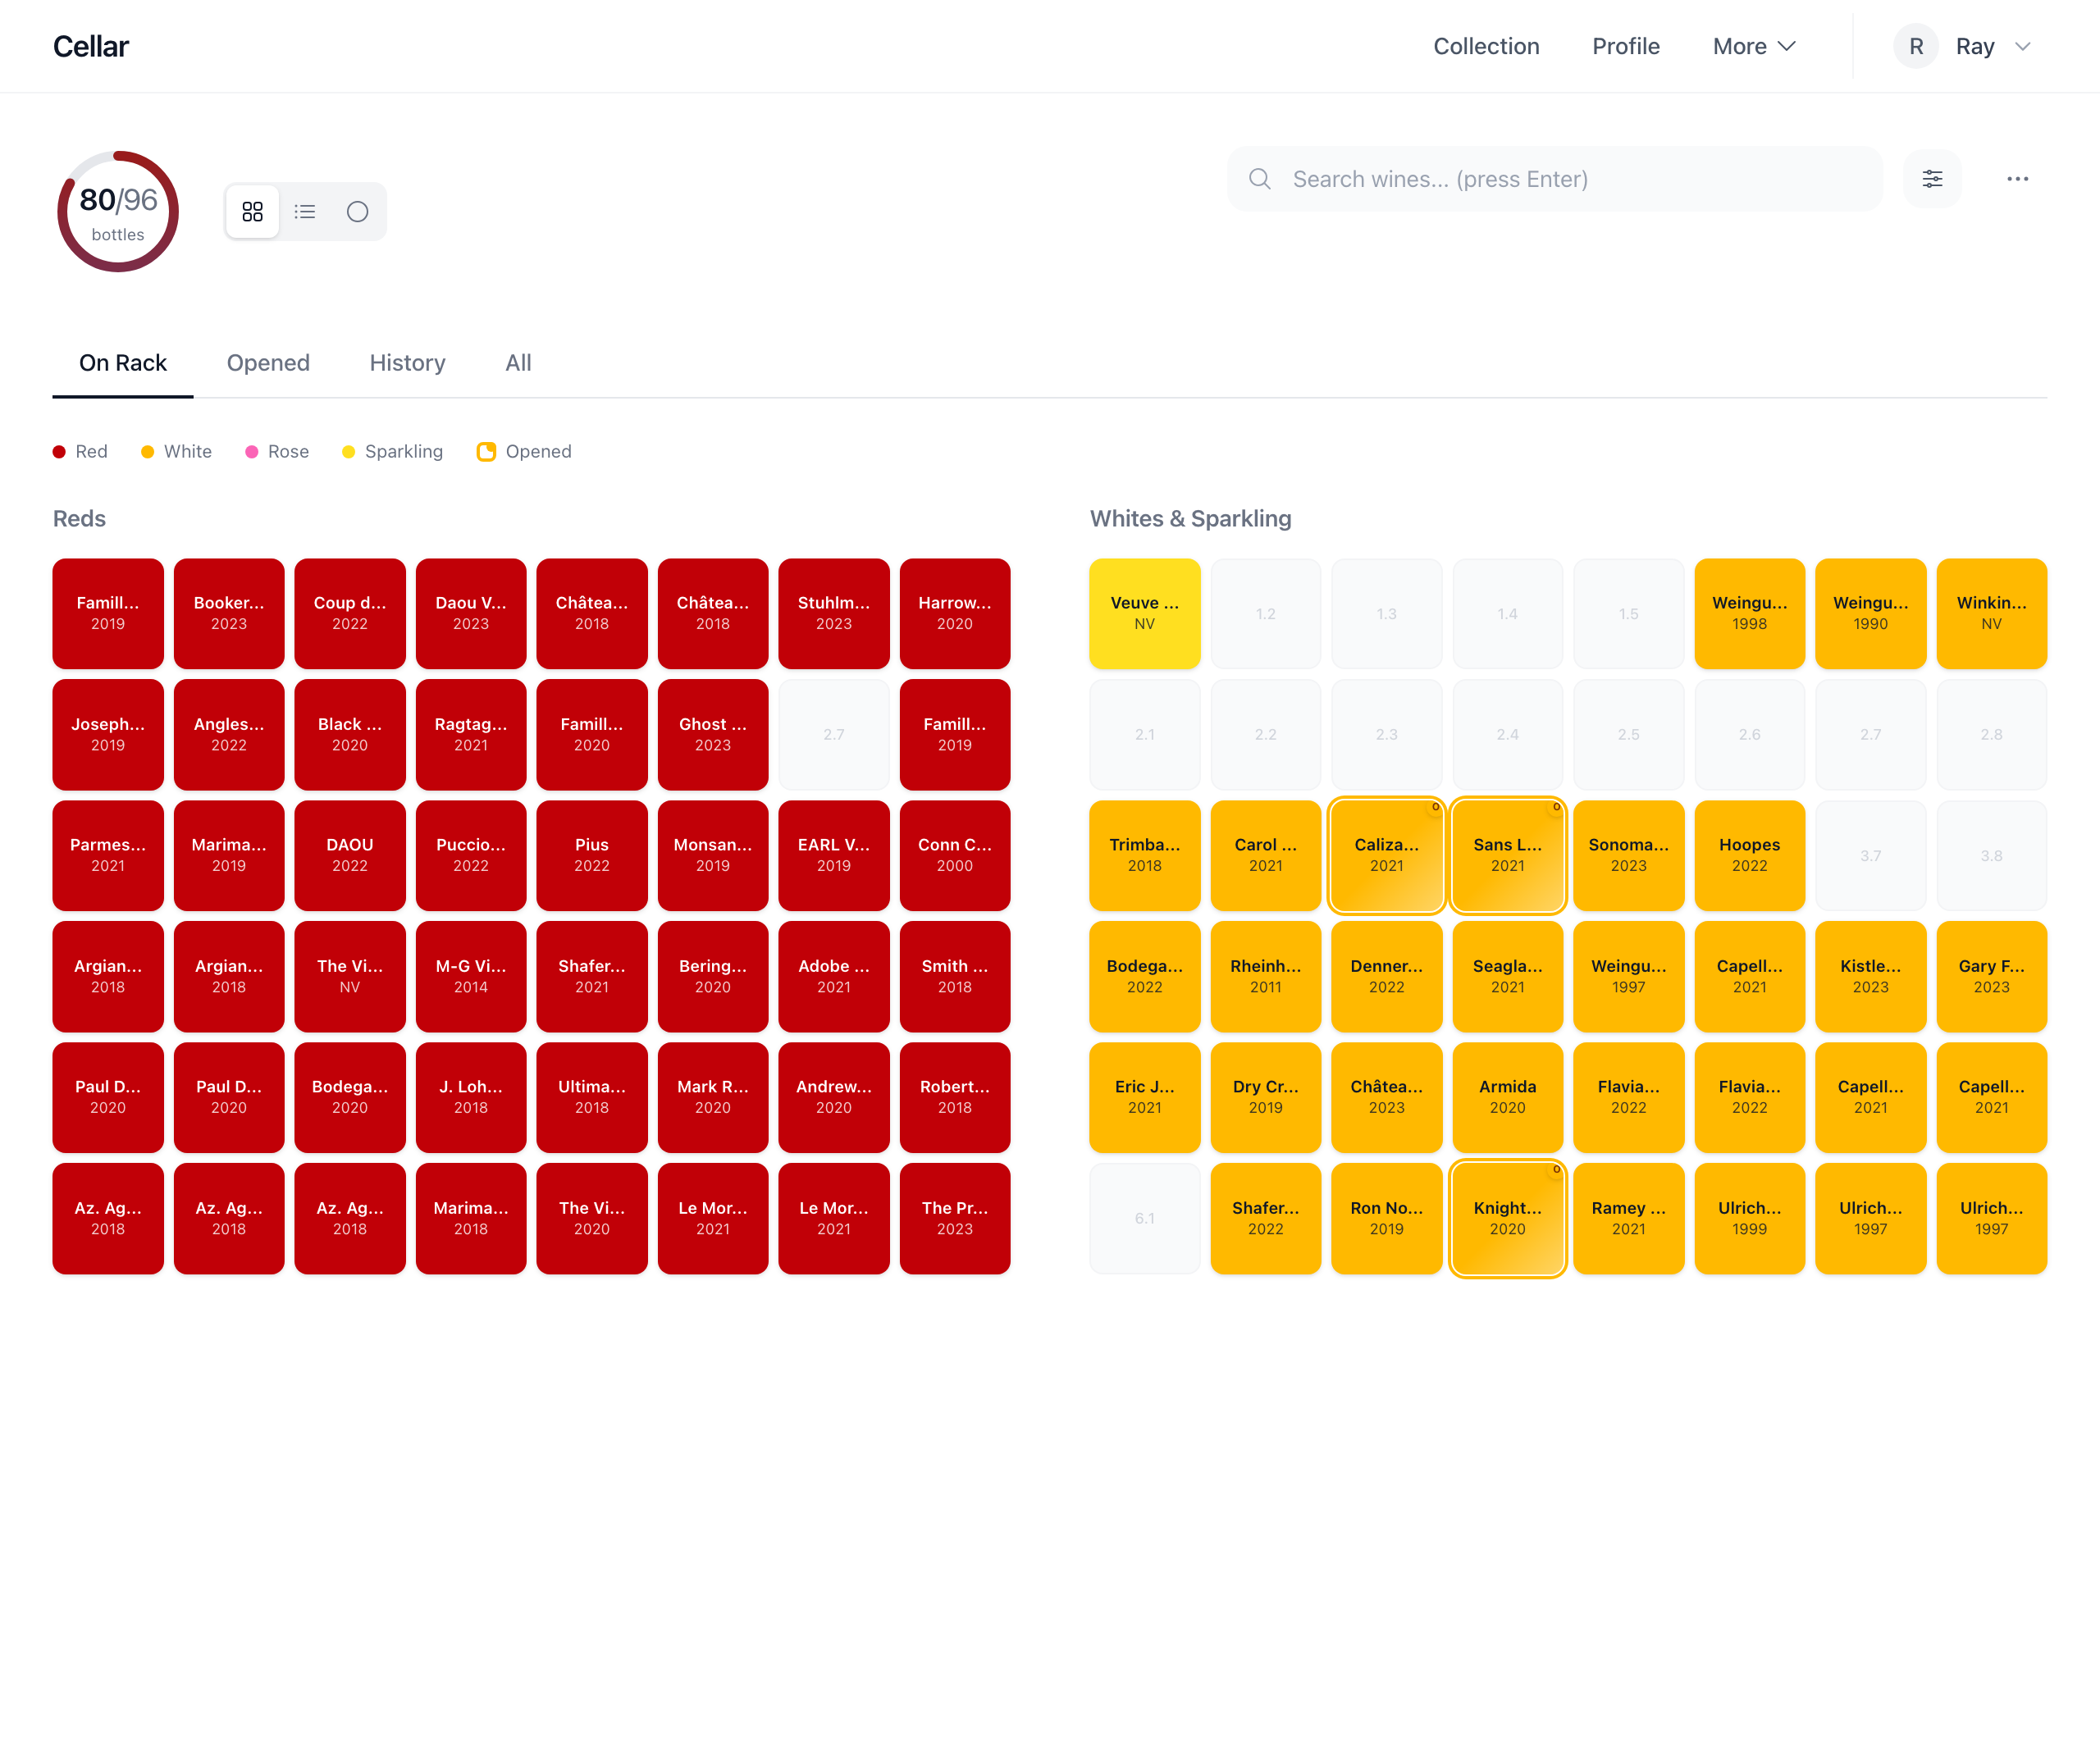Switch to the circle view mode

click(357, 212)
